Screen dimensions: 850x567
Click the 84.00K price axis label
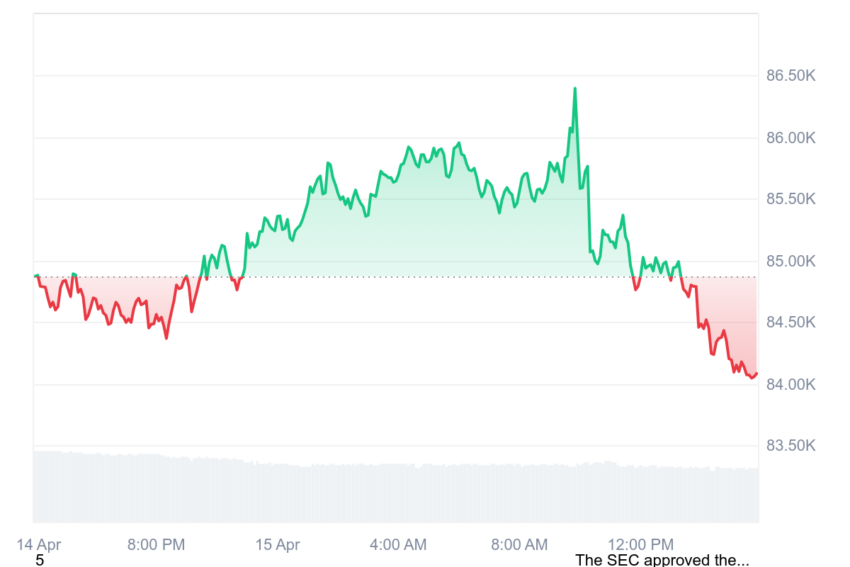pos(790,385)
